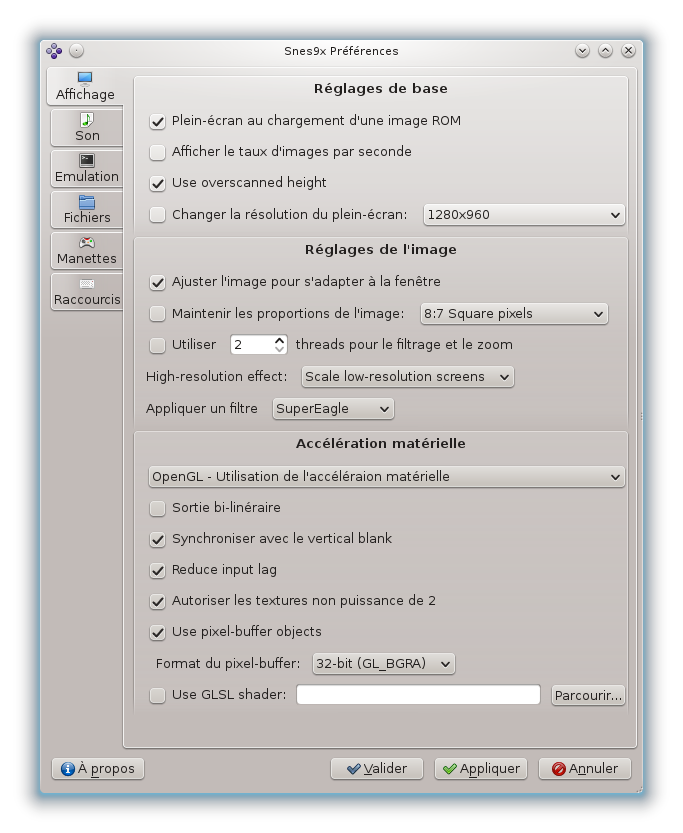The width and height of the screenshot is (683, 833).
Task: Click the threads number field showing 2
Action: point(252,345)
